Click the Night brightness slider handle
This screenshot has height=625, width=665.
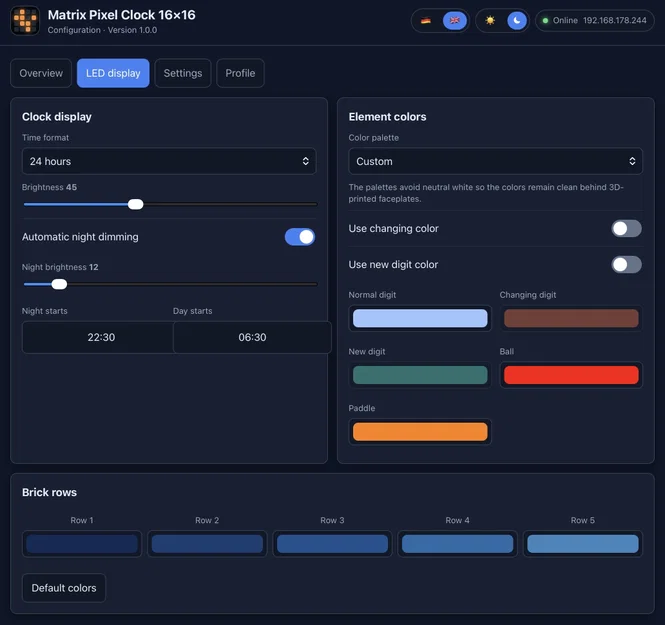pos(59,284)
